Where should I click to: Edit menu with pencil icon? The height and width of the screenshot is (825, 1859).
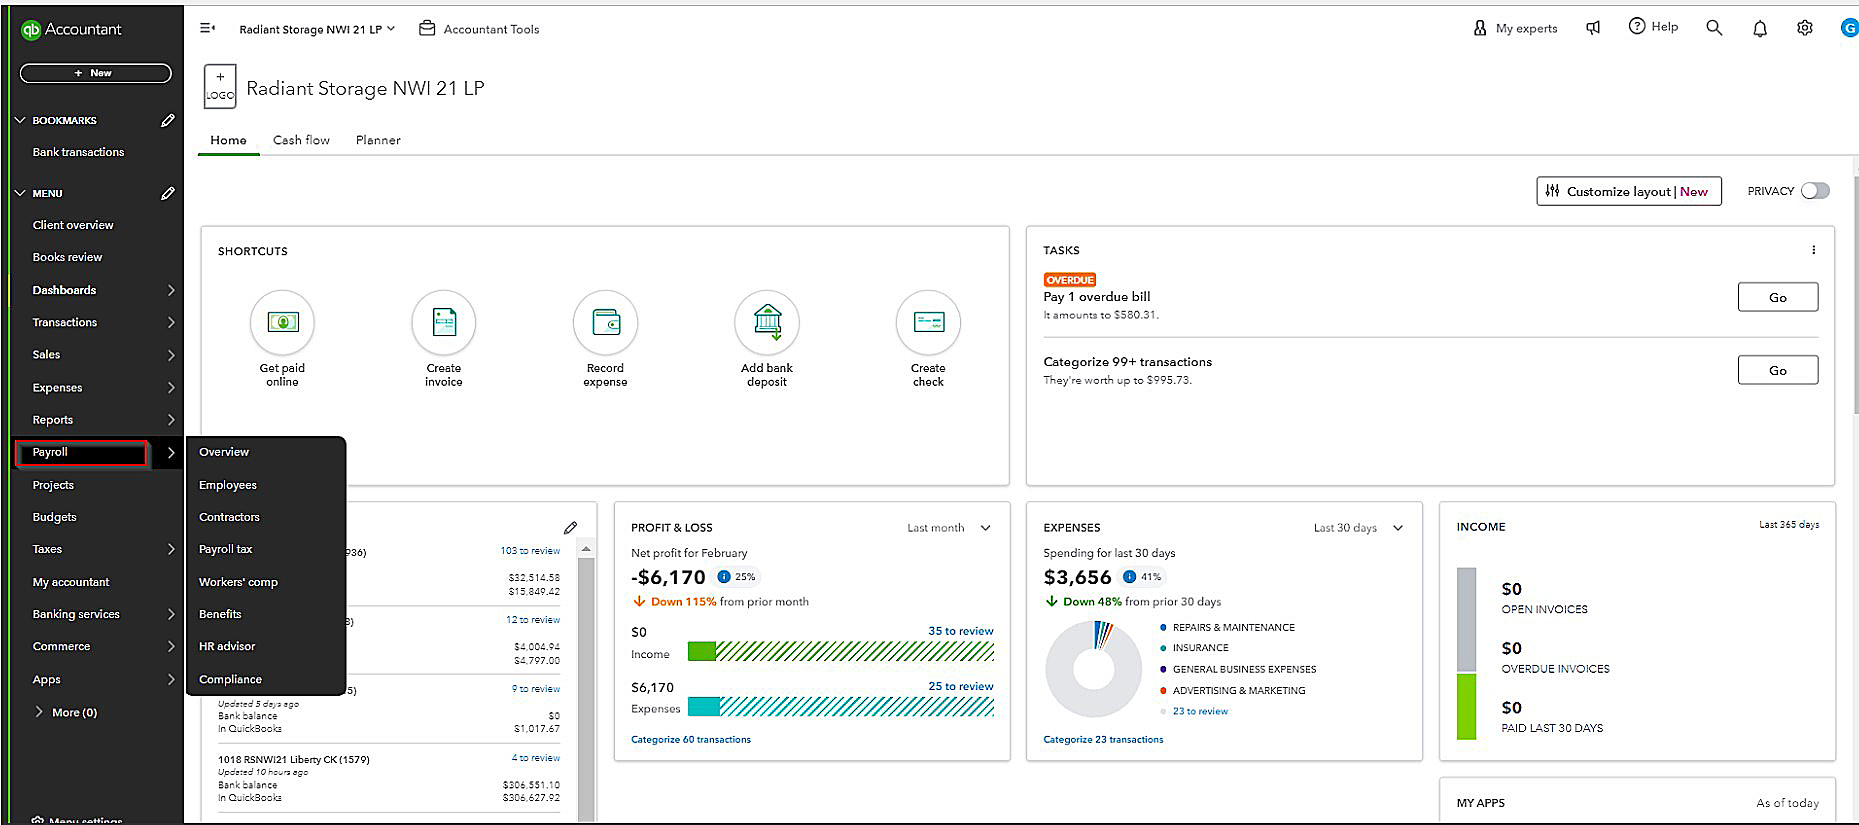pos(168,193)
